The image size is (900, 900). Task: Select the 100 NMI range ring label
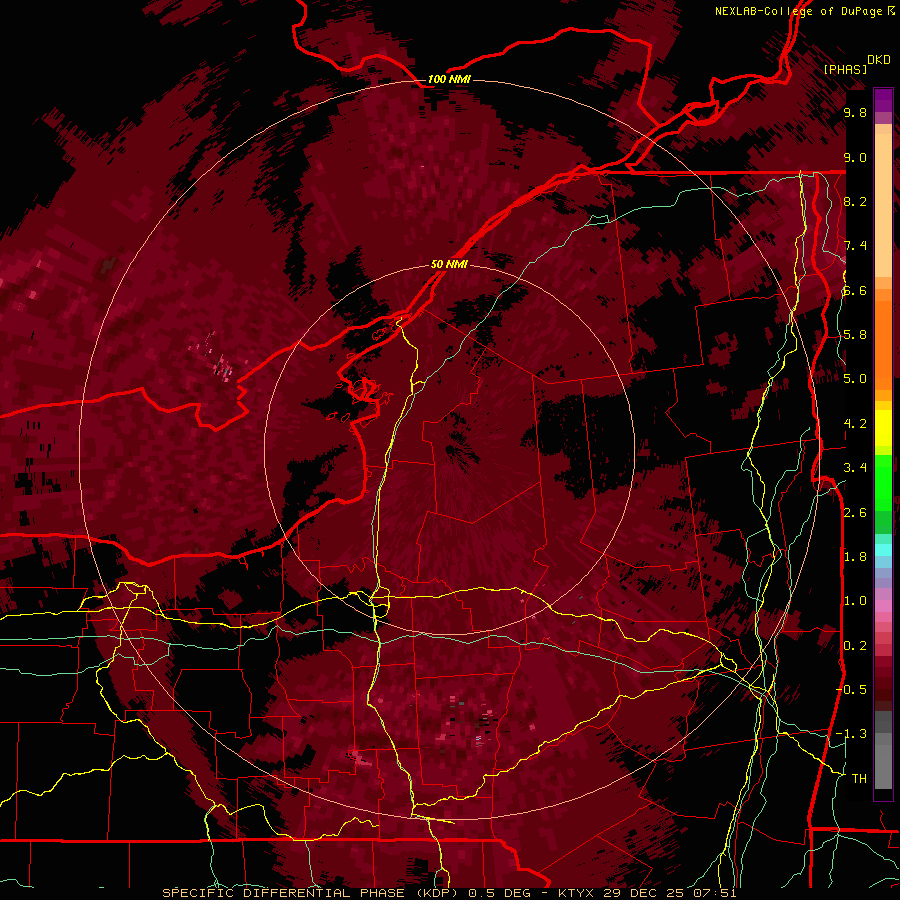pos(449,79)
